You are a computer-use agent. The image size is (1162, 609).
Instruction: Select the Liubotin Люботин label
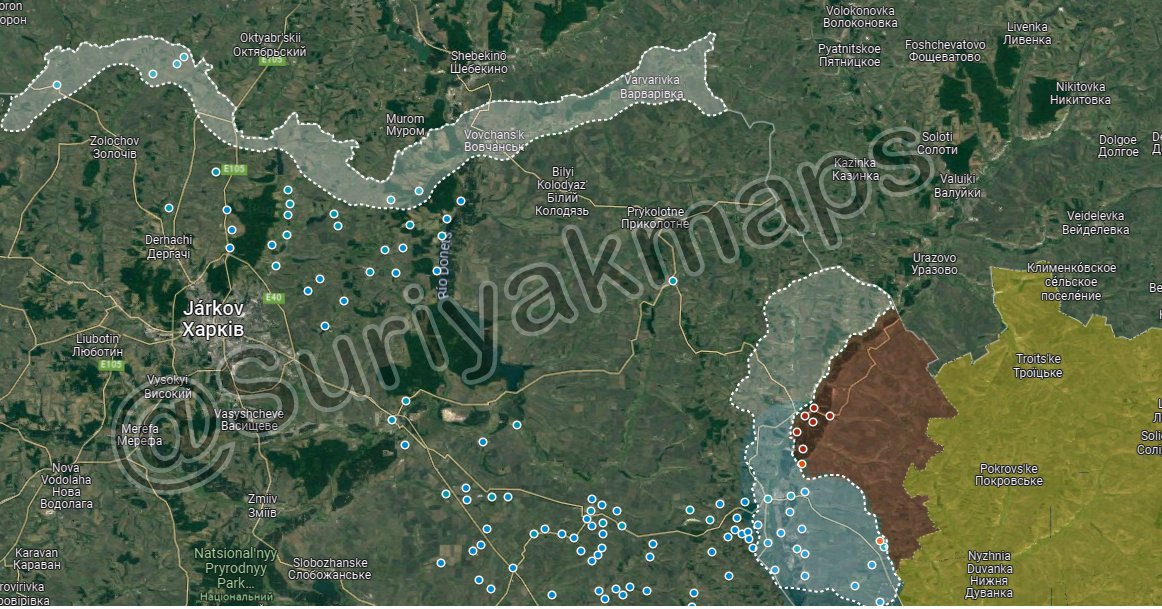[97, 345]
